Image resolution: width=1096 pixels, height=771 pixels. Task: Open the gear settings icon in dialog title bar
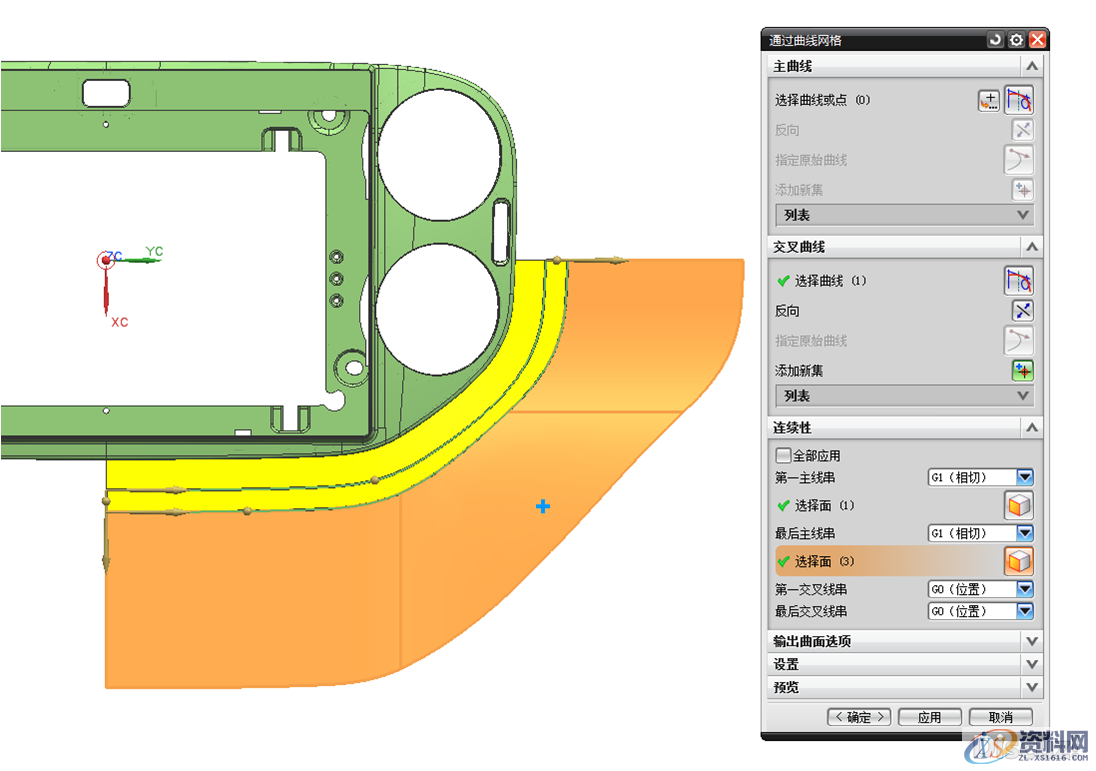(x=1016, y=40)
